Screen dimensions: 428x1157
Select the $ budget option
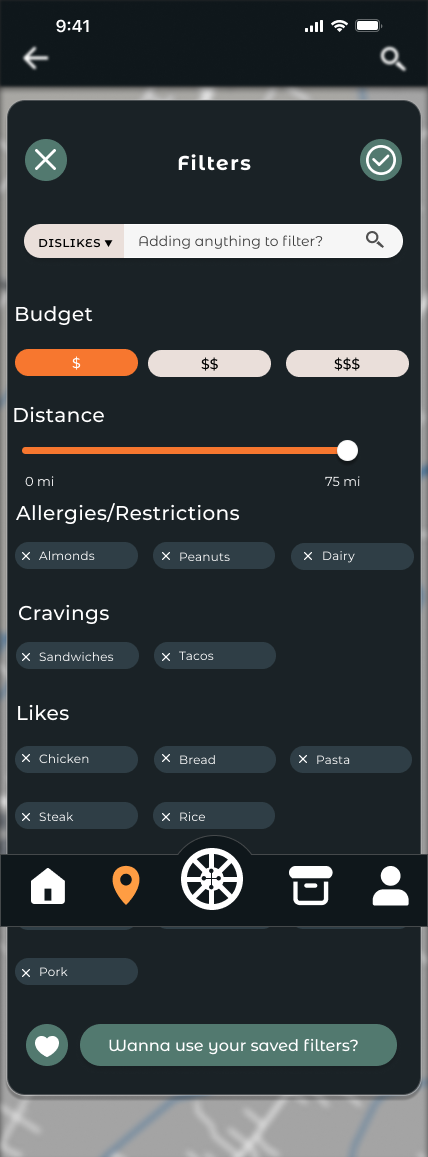(77, 363)
